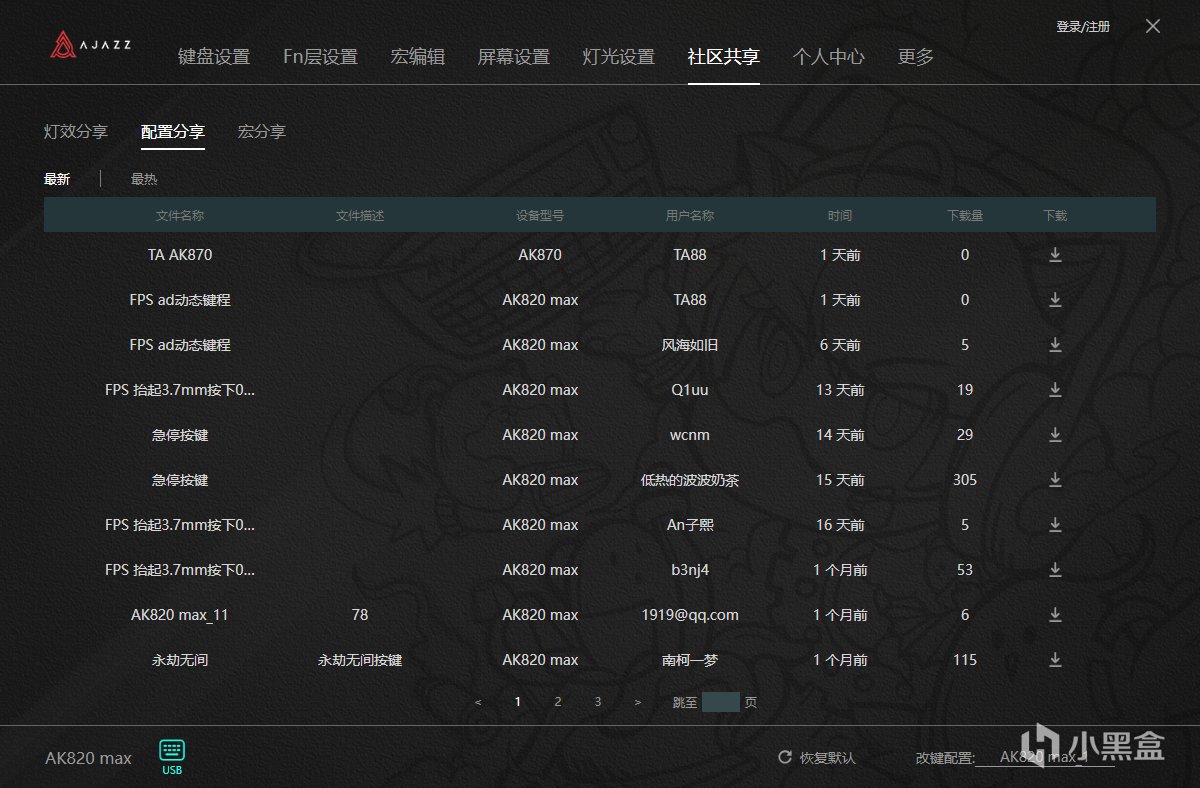This screenshot has height=788, width=1200.
Task: Click the 用户名称 column header
Action: pyautogui.click(x=690, y=215)
